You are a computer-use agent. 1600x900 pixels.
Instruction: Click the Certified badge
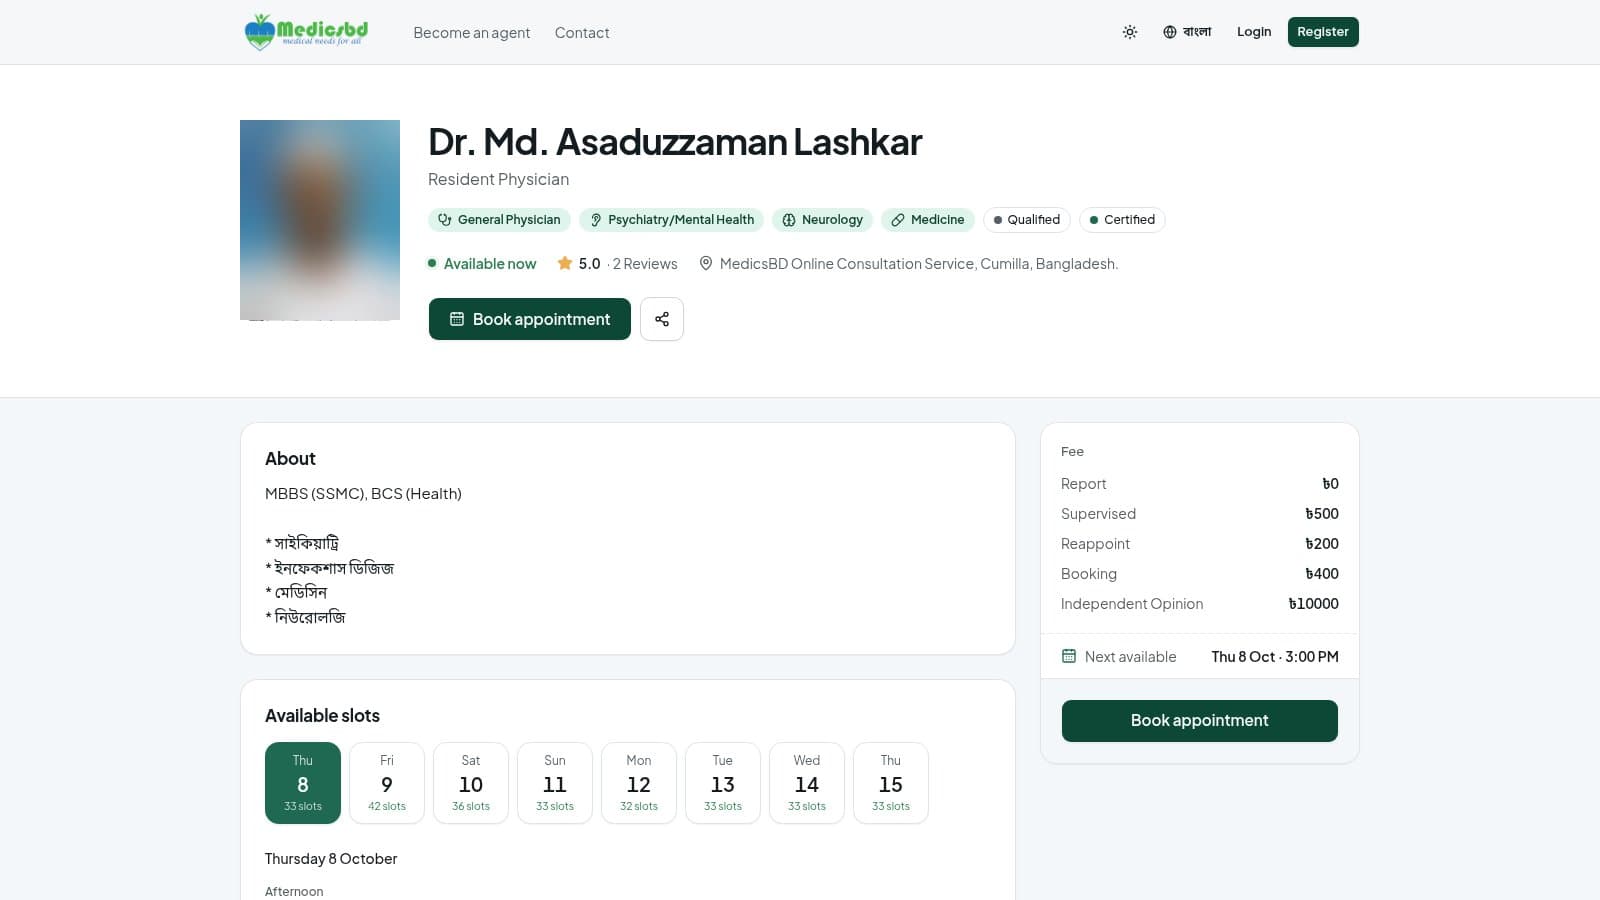1122,220
